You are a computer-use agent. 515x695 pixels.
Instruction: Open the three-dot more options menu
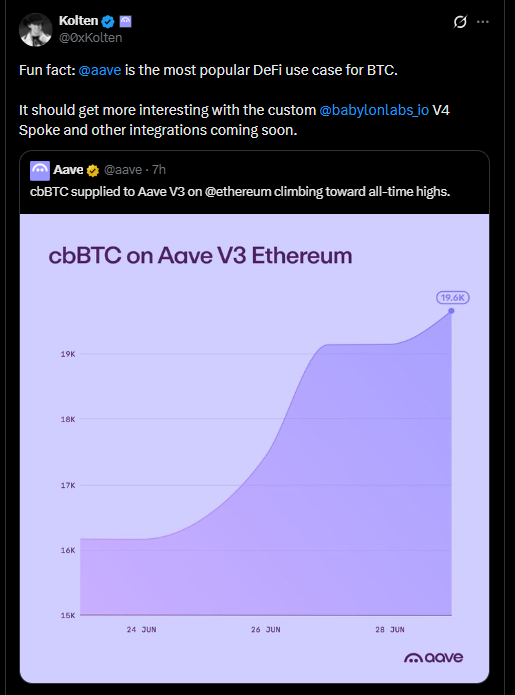click(483, 21)
